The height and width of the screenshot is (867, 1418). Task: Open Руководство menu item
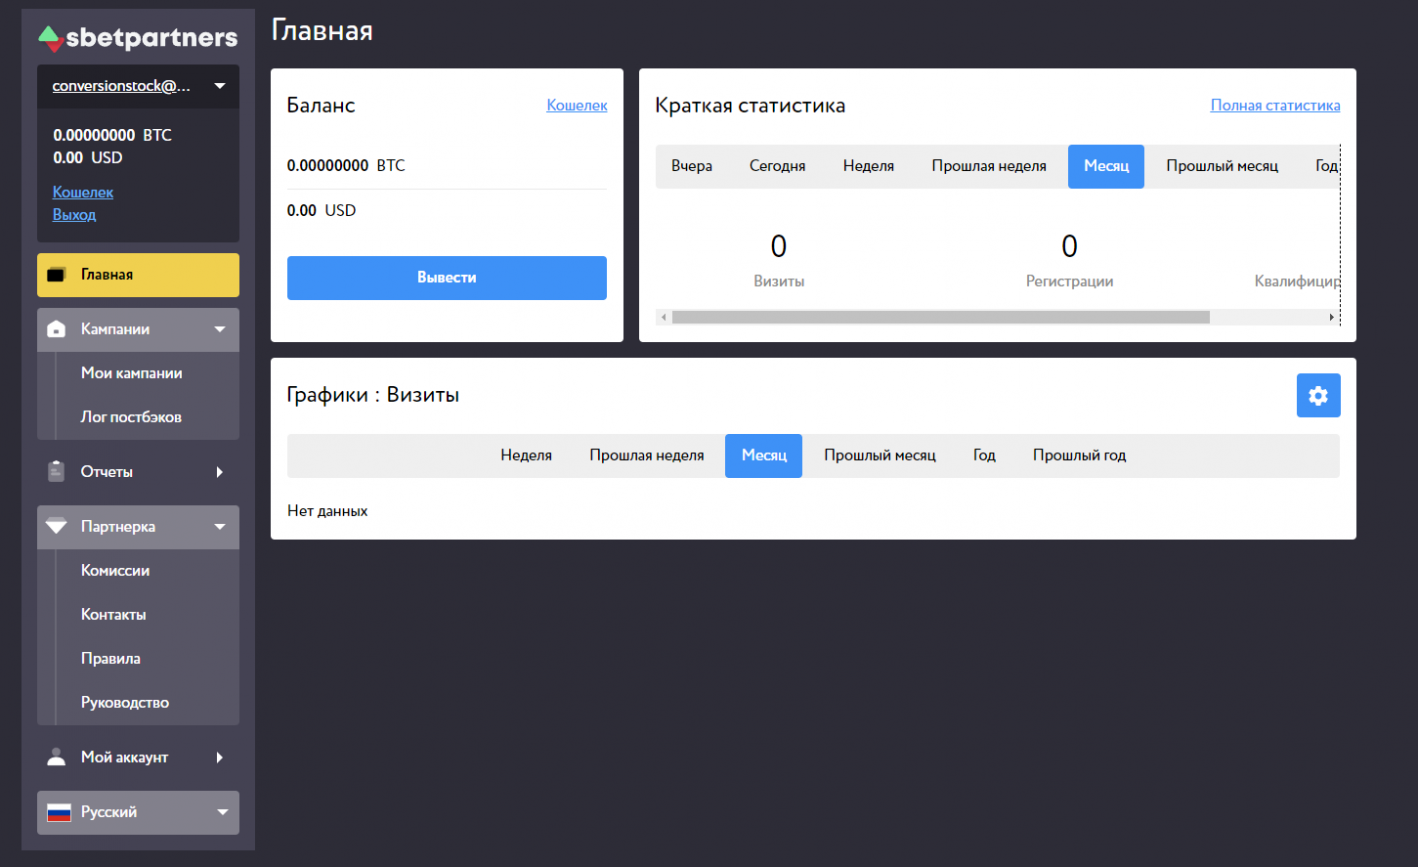point(125,702)
